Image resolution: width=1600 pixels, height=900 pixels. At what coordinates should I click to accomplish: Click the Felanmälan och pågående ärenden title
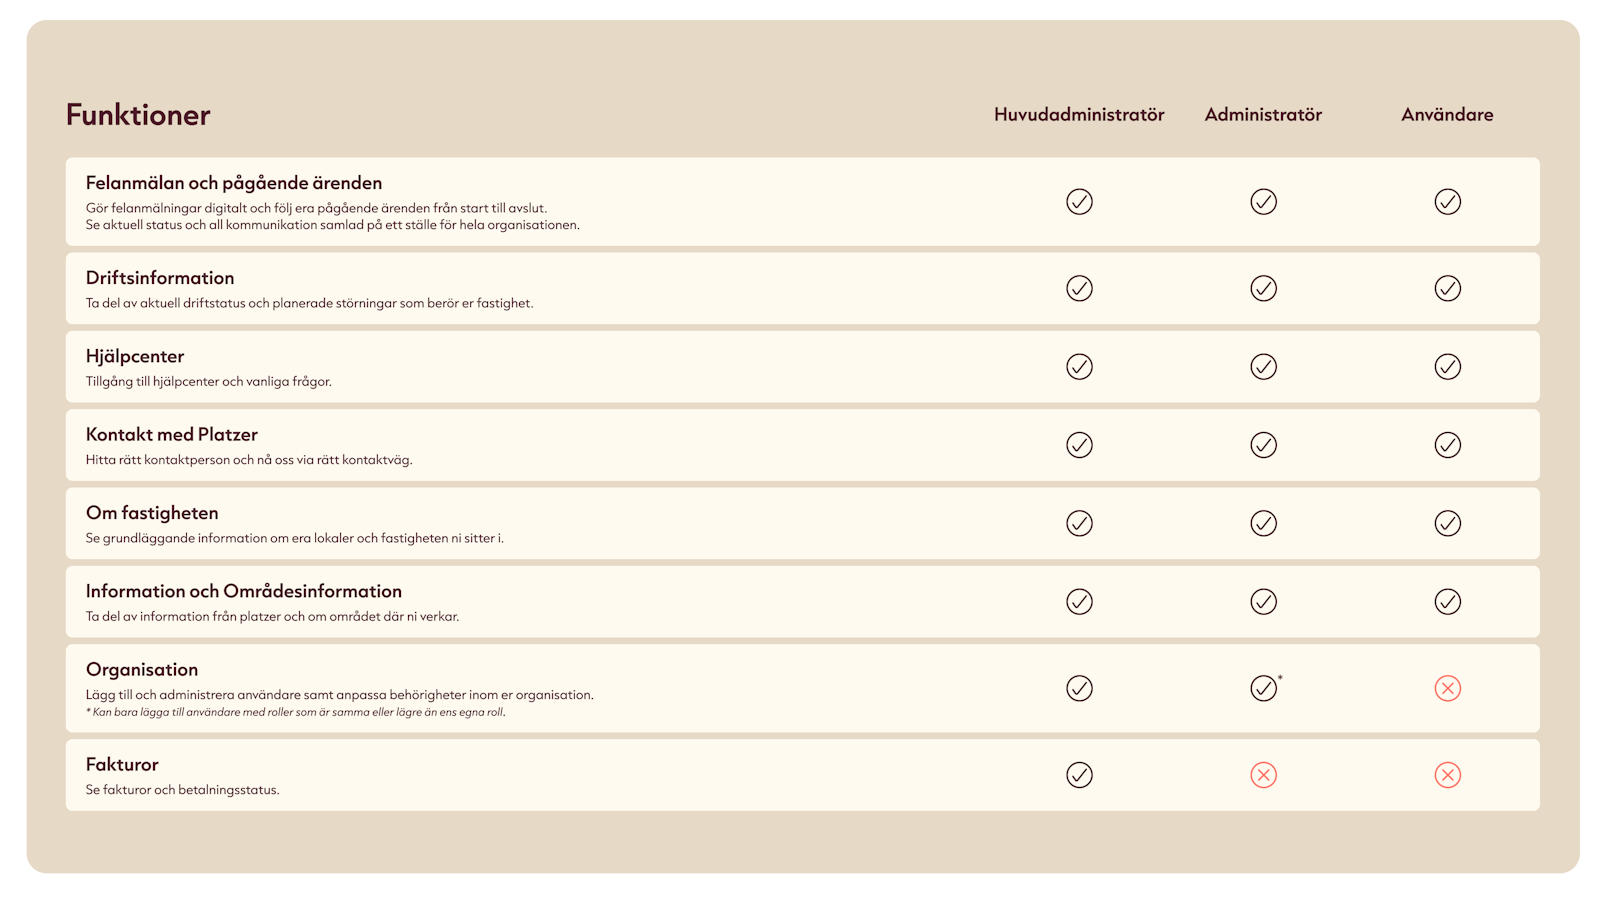(234, 183)
